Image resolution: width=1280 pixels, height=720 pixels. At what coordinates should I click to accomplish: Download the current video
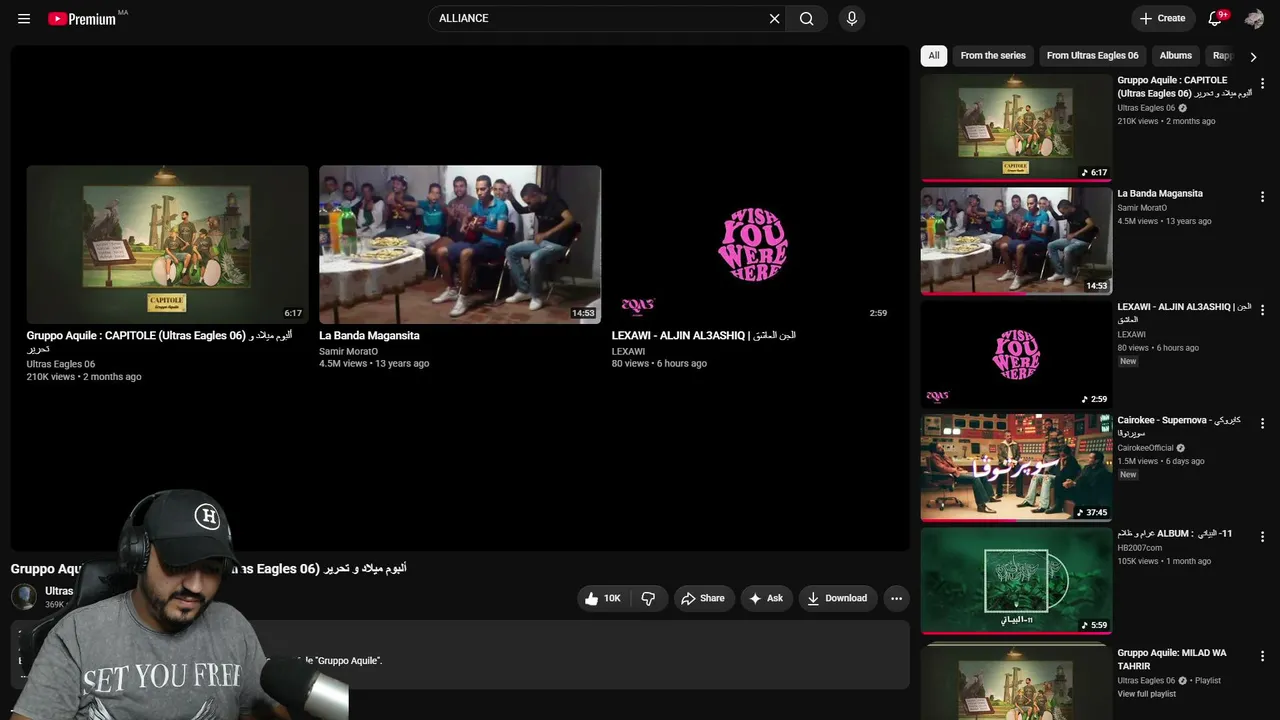coord(838,598)
